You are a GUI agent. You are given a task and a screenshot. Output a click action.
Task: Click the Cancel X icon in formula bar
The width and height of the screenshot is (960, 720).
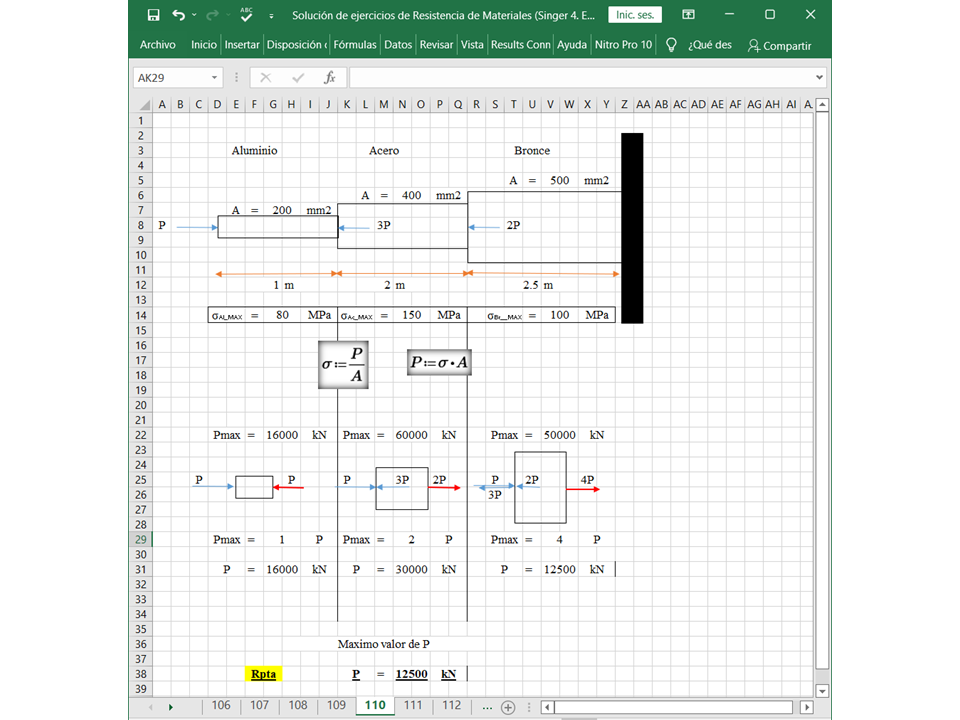266,78
